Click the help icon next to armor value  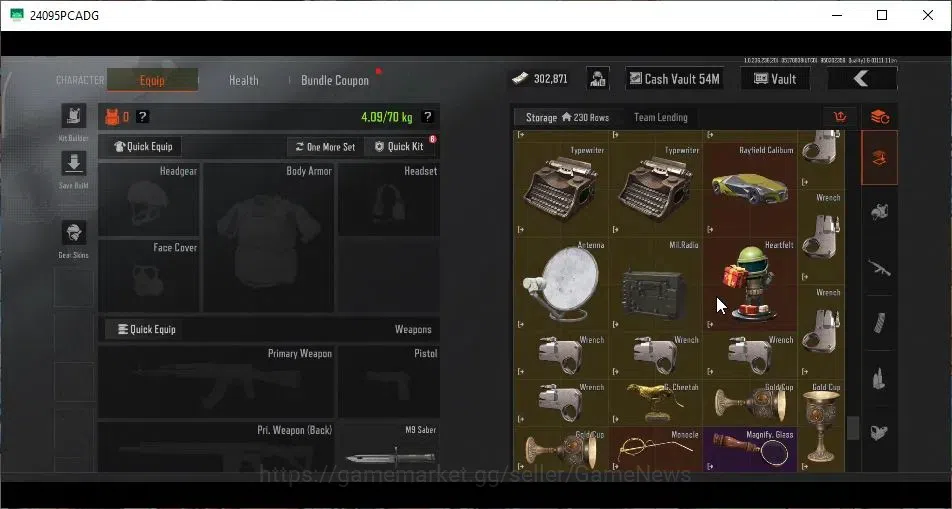point(142,117)
